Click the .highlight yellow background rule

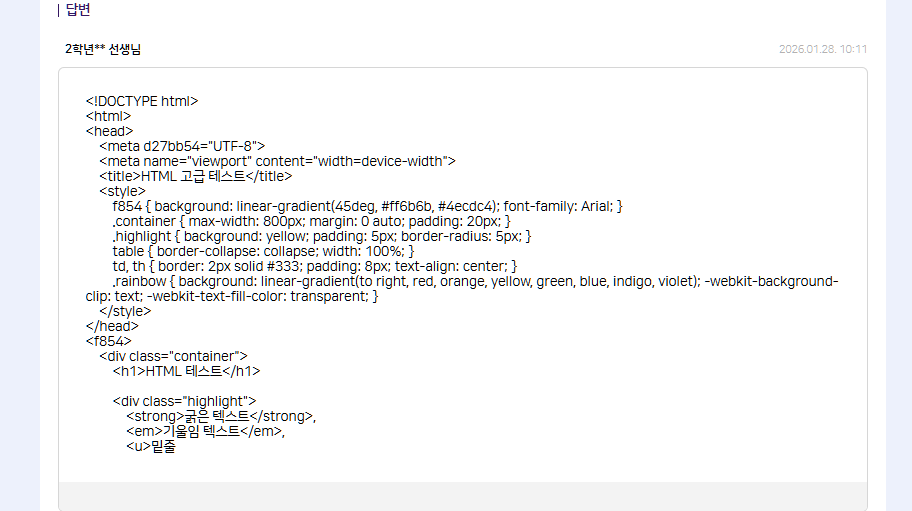coord(322,236)
